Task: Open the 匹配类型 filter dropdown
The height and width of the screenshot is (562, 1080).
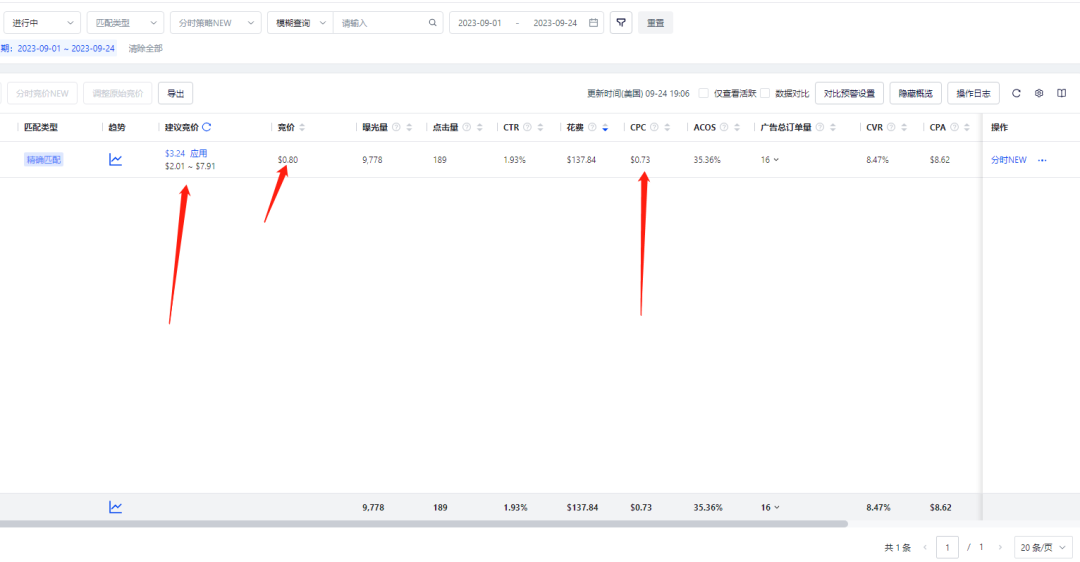Action: point(125,23)
